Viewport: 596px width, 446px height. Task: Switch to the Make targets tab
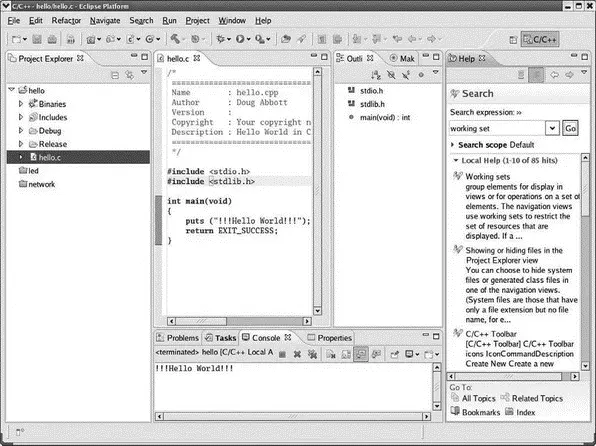click(x=402, y=59)
